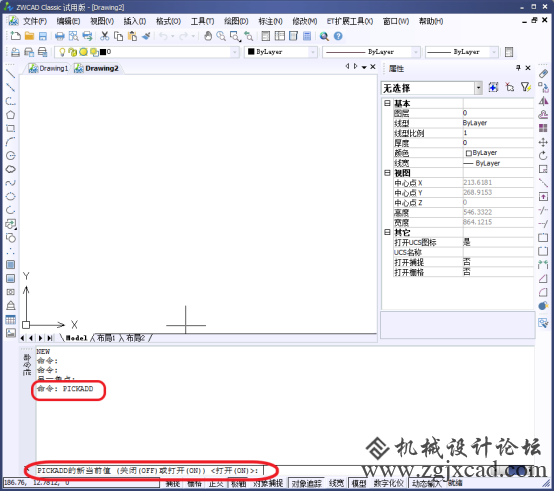Image resolution: width=554 pixels, height=491 pixels.
Task: Select the Circle drawing tool
Action: (11, 156)
